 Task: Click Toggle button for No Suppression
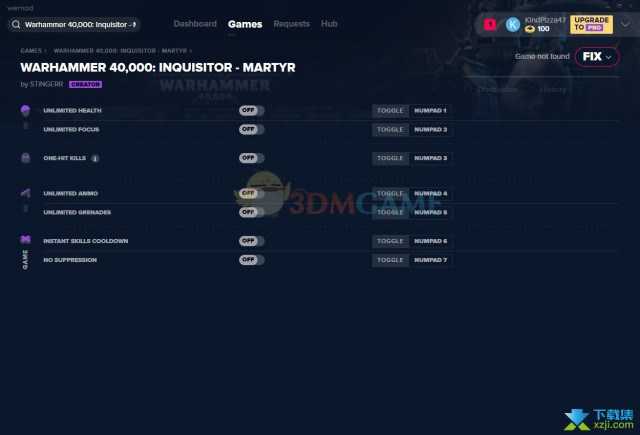pyautogui.click(x=390, y=260)
